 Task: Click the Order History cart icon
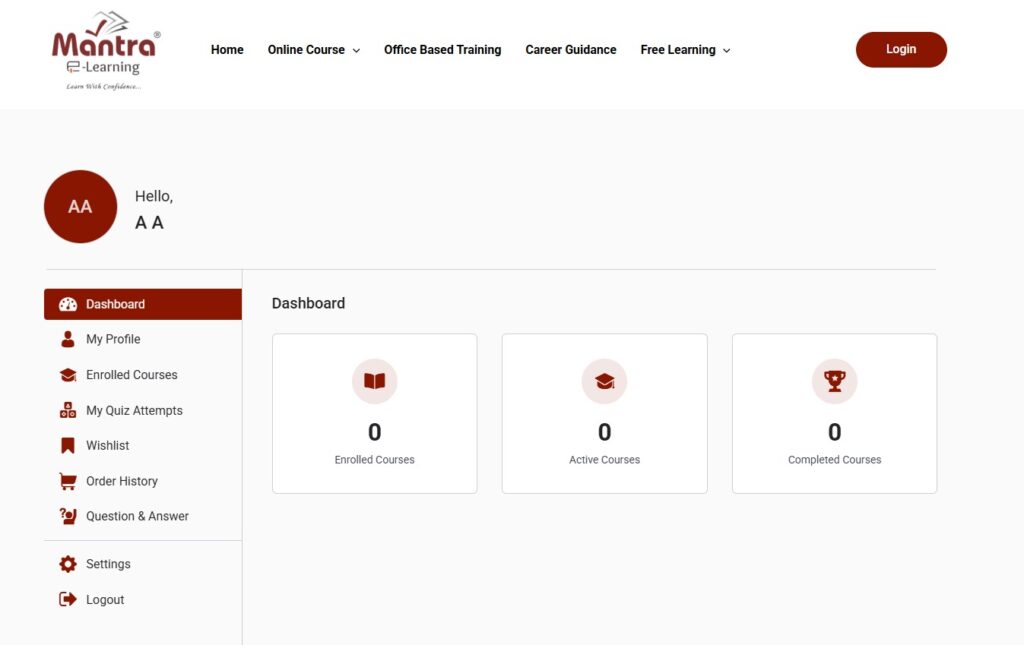point(68,482)
